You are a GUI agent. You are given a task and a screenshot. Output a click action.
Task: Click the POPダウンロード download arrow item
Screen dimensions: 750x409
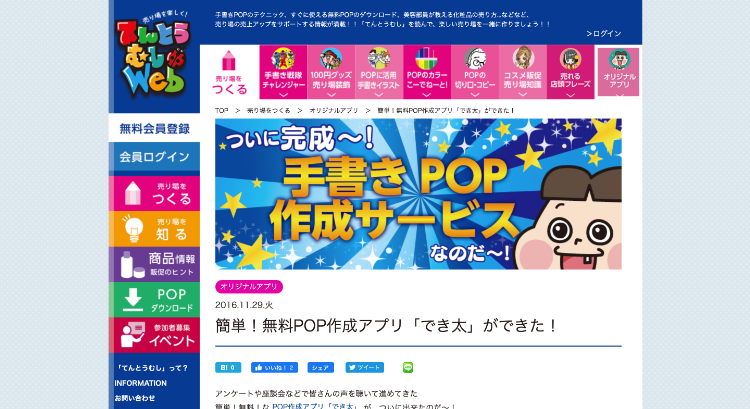click(154, 300)
